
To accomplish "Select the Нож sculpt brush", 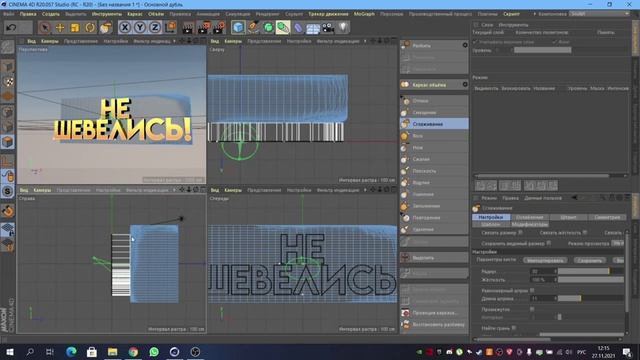I will (434, 147).
